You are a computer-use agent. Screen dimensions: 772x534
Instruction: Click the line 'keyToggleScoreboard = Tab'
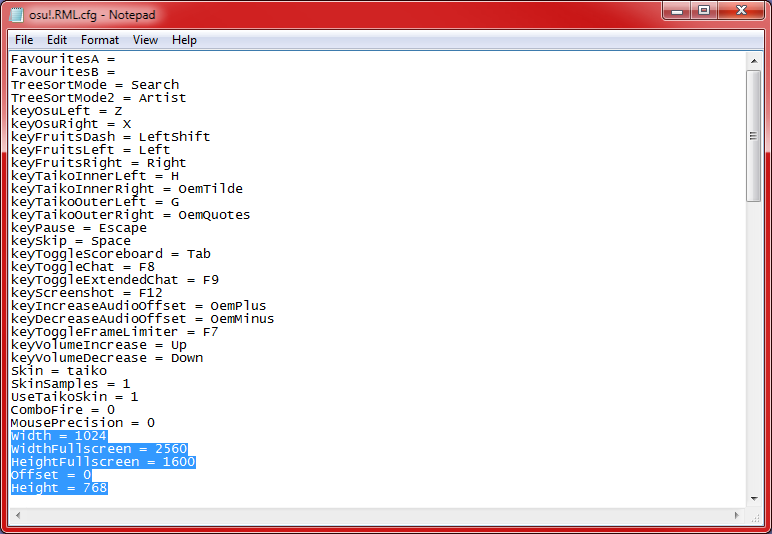pyautogui.click(x=111, y=254)
